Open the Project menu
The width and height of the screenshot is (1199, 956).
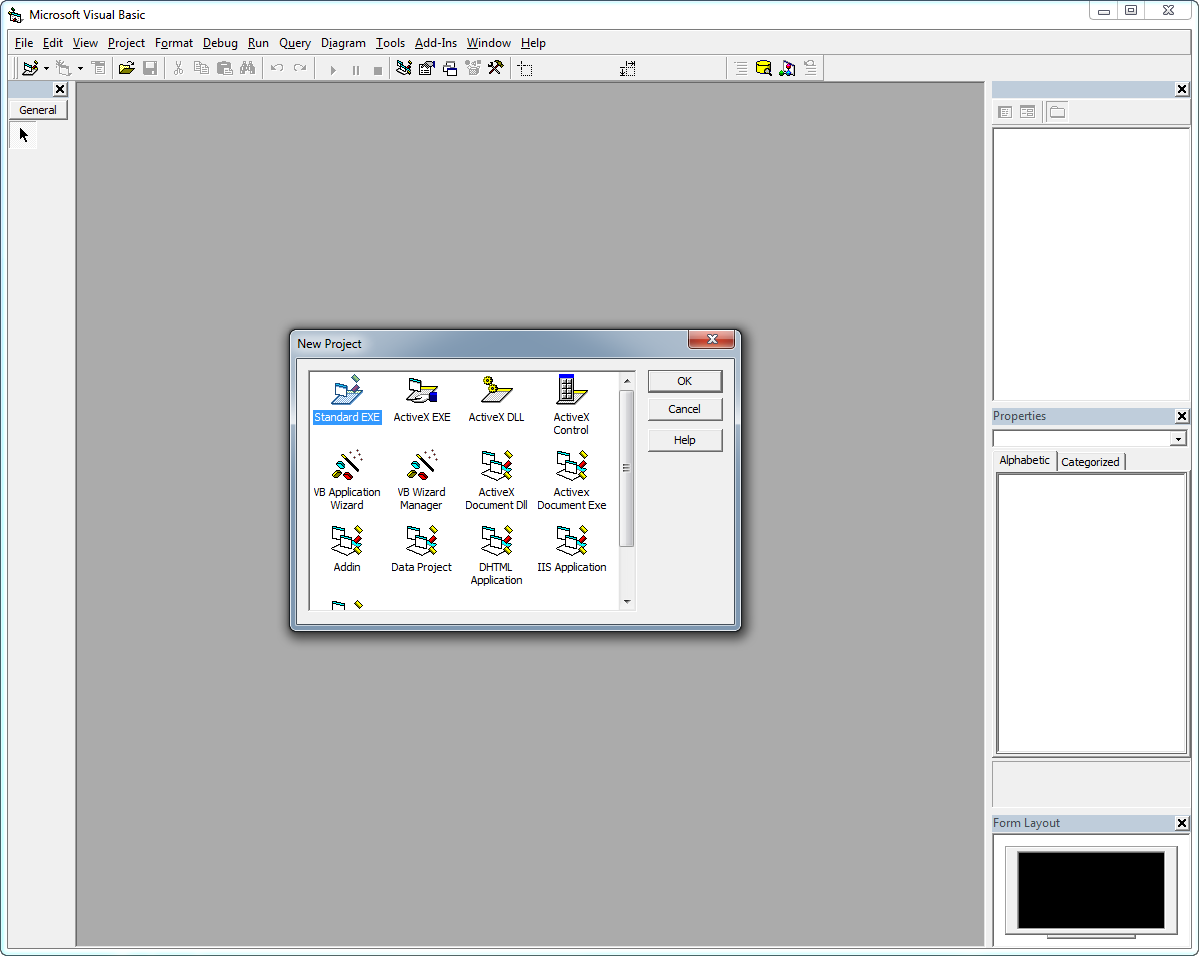(126, 43)
